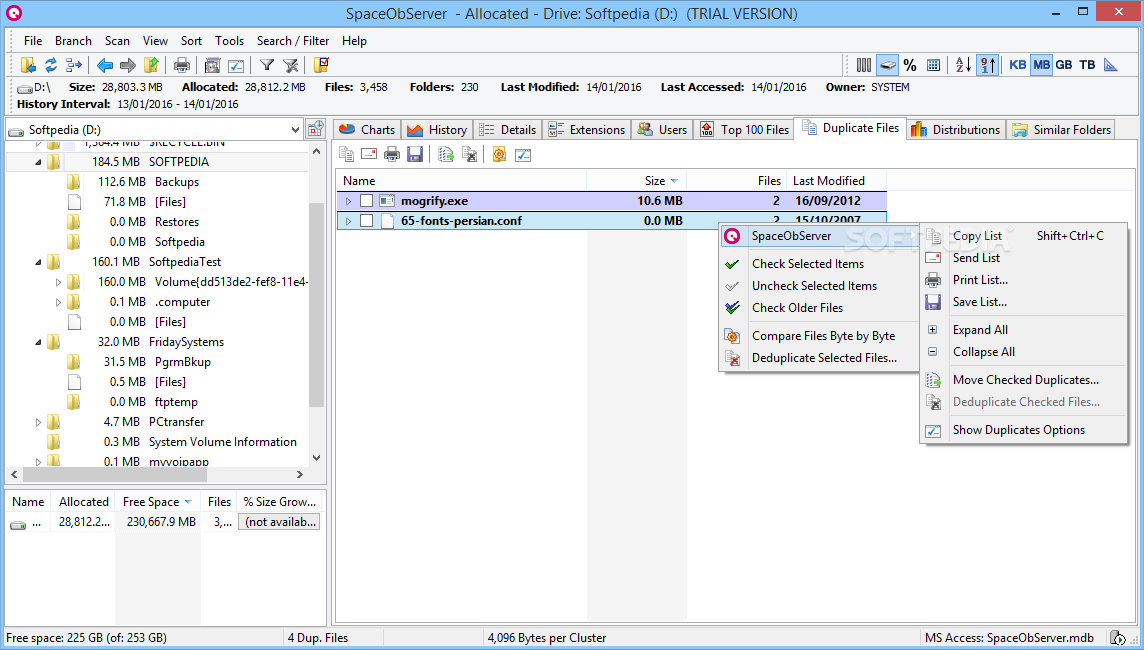
Task: Expand the 65-fonts-persian.conf duplicate group
Action: (x=348, y=220)
